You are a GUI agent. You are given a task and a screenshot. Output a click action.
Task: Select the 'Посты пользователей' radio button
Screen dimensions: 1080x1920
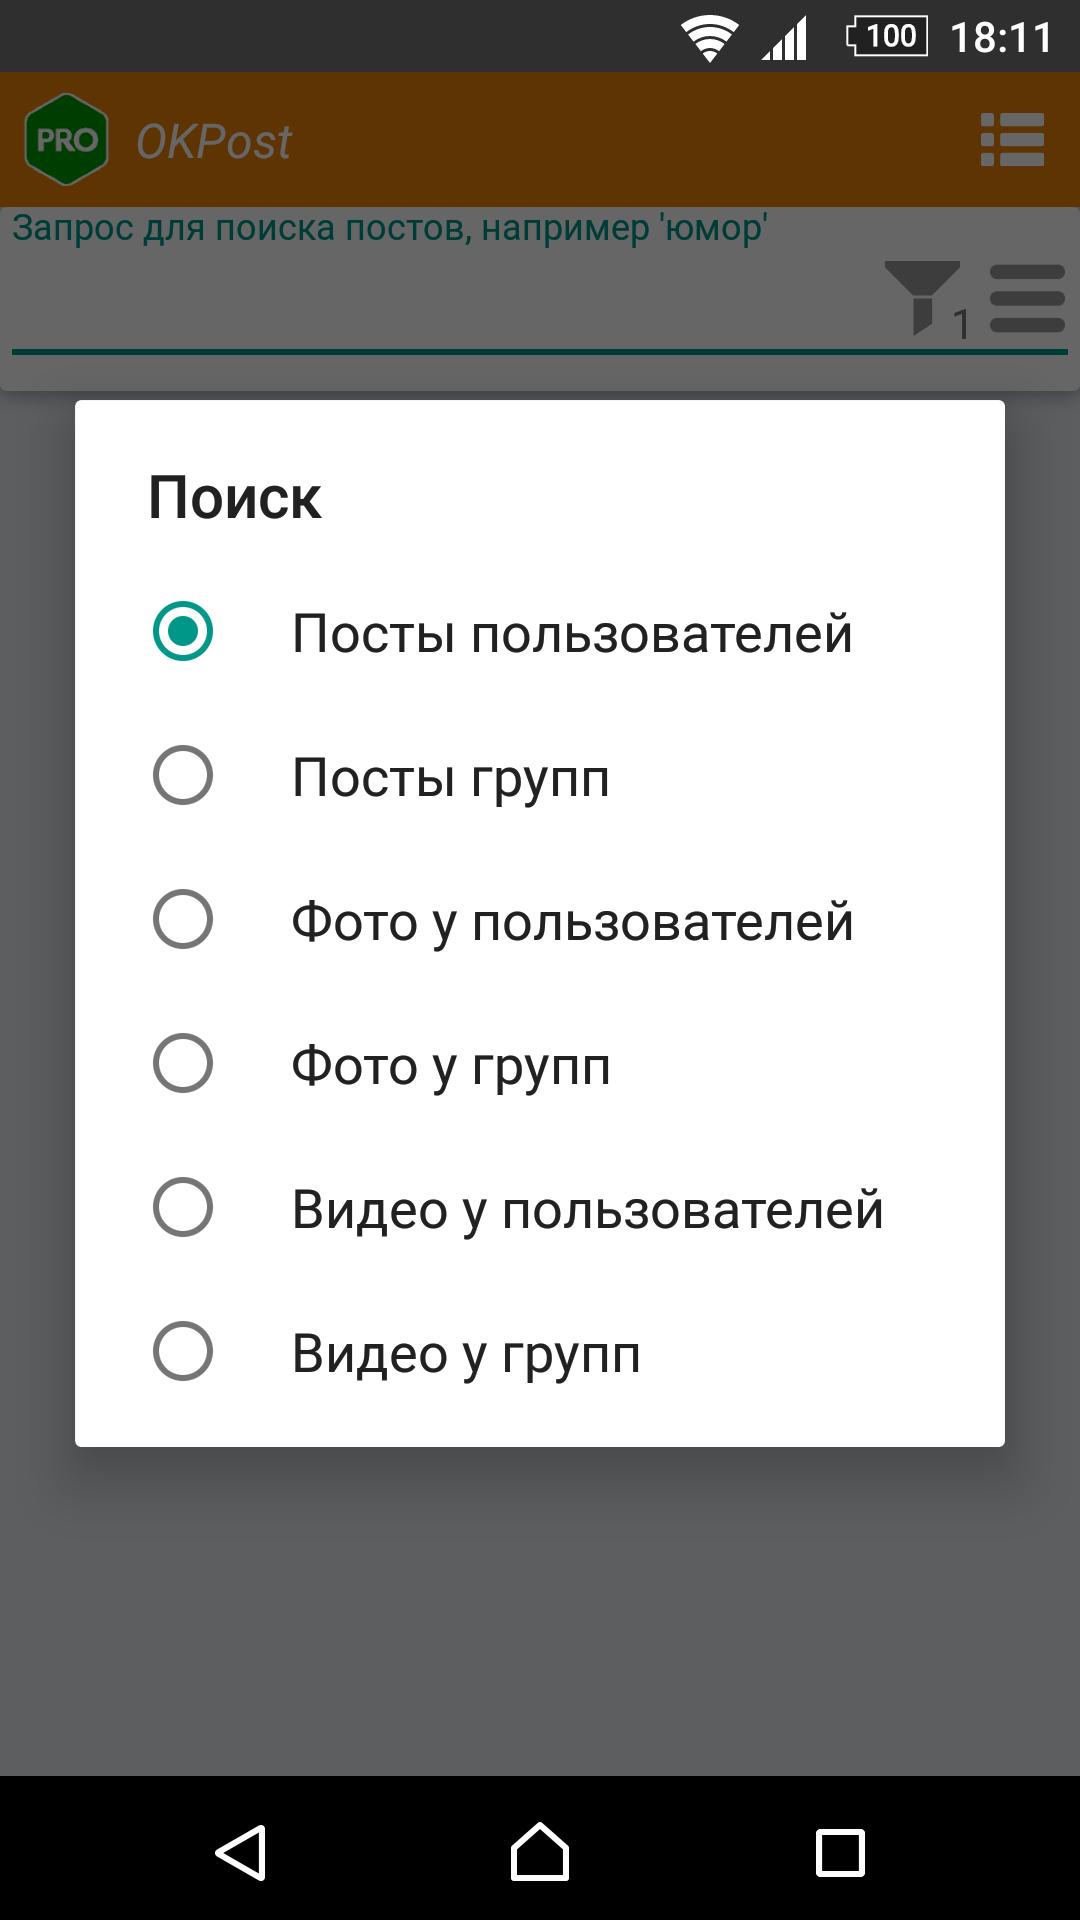(x=183, y=632)
